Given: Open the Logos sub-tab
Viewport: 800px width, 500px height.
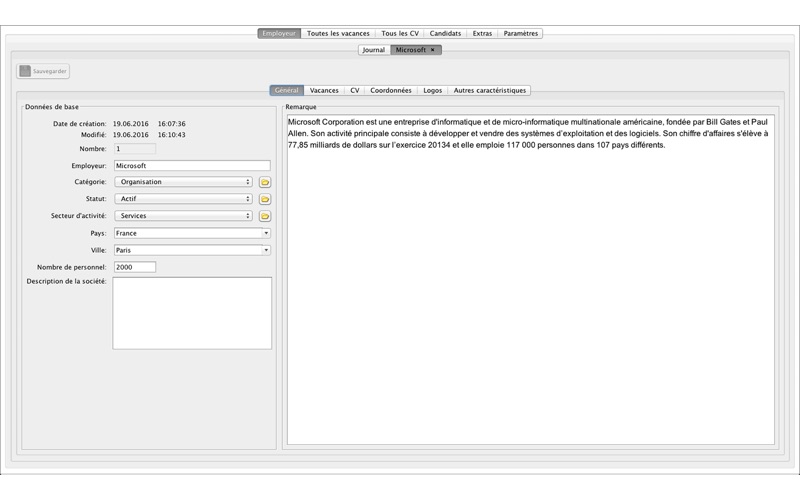Looking at the screenshot, I should coord(433,90).
